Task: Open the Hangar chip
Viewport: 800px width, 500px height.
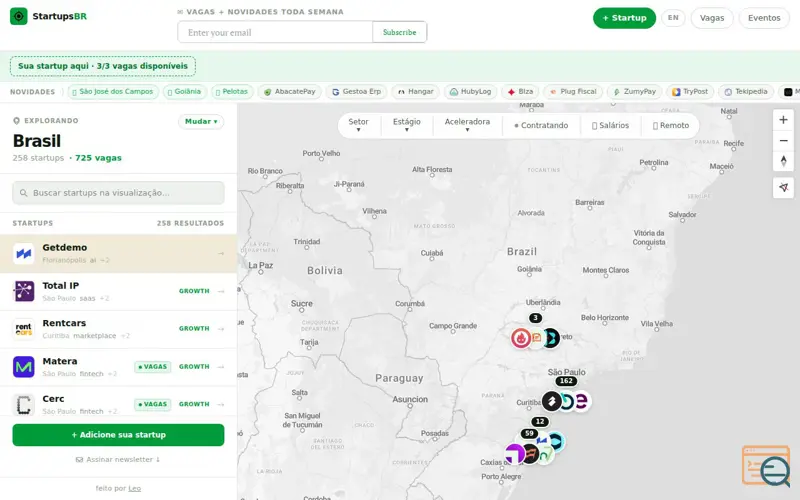Action: click(415, 92)
